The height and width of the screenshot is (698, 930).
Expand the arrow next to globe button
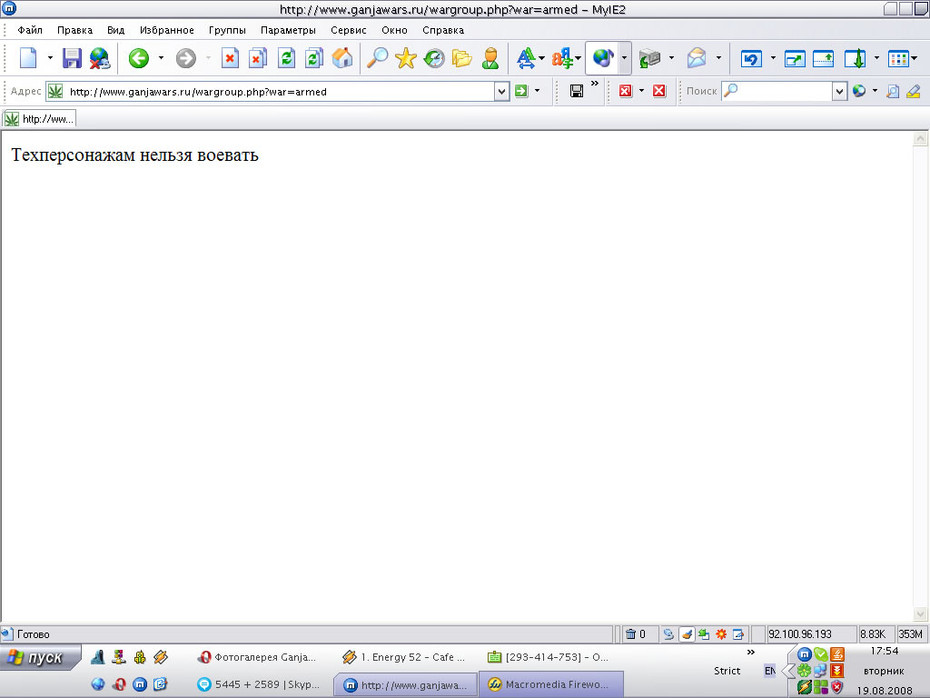click(624, 58)
